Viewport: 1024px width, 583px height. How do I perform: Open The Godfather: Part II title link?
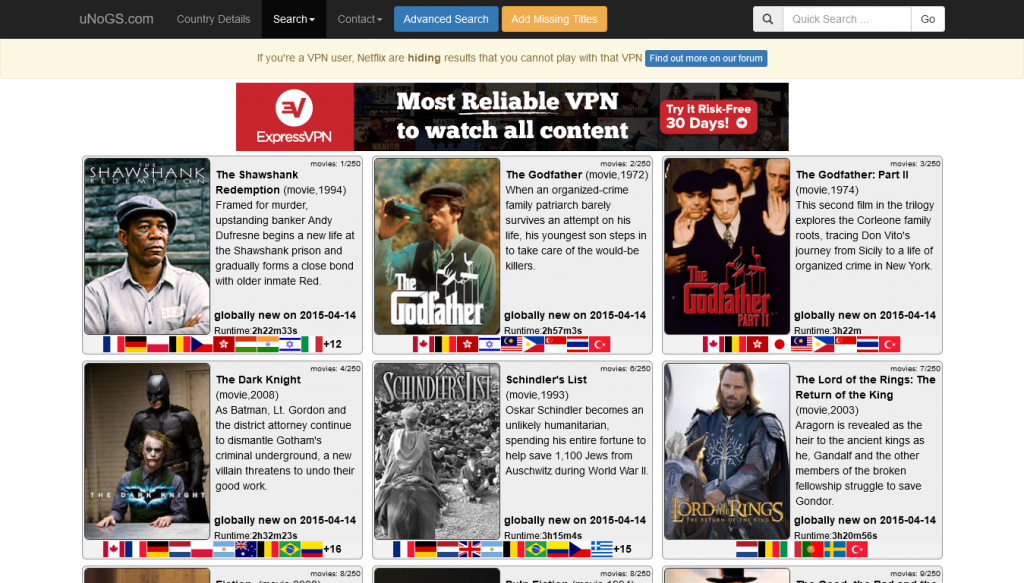[852, 174]
